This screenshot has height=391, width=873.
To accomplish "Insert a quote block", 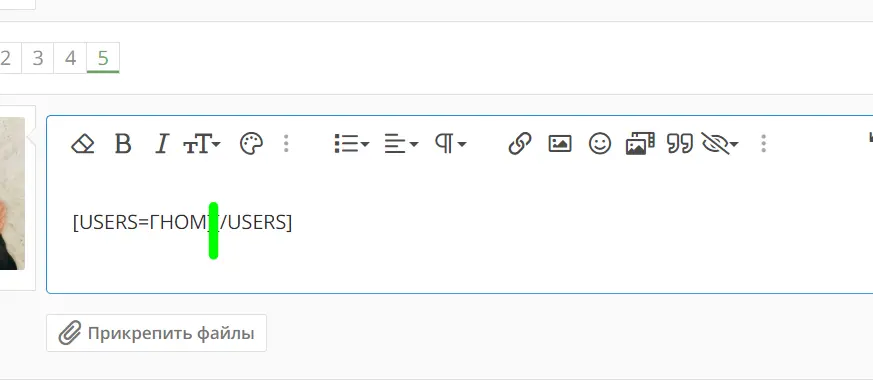I will click(680, 144).
